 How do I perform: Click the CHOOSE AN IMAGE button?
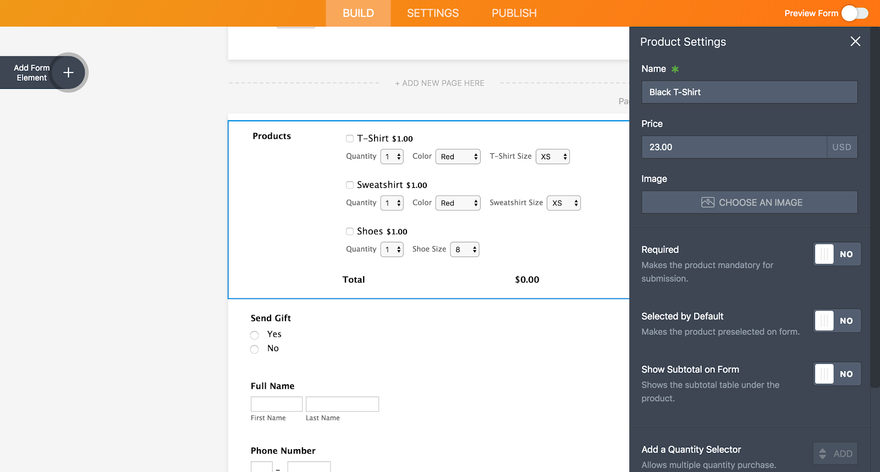coord(749,202)
